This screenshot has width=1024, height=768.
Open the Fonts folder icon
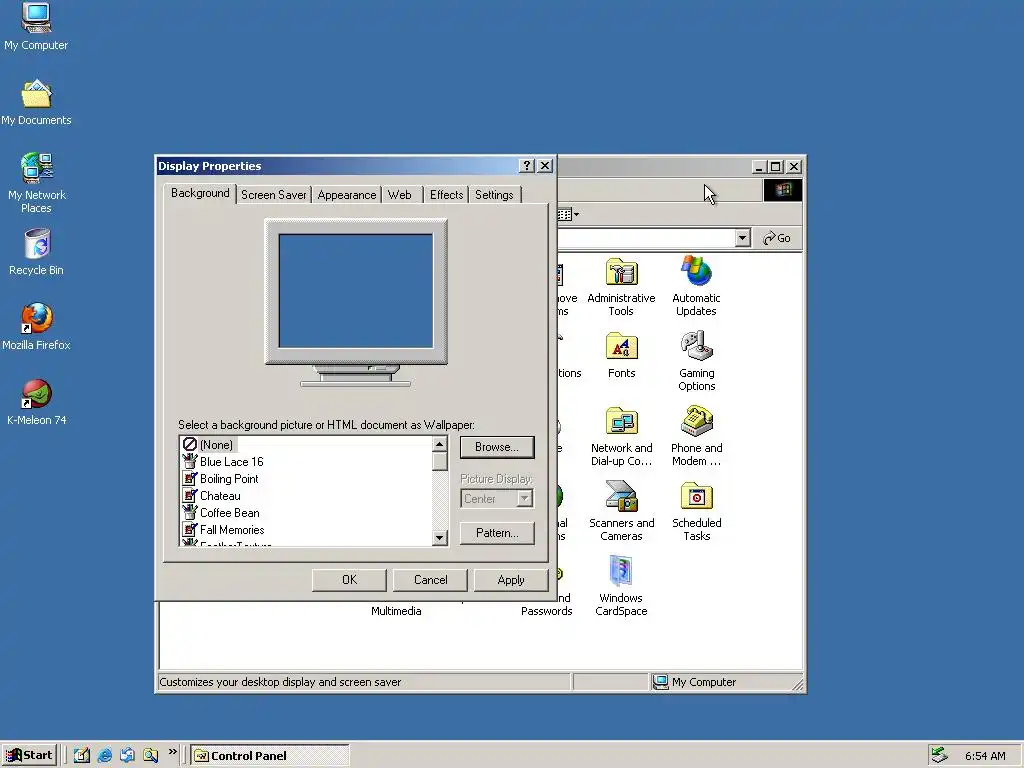[621, 355]
